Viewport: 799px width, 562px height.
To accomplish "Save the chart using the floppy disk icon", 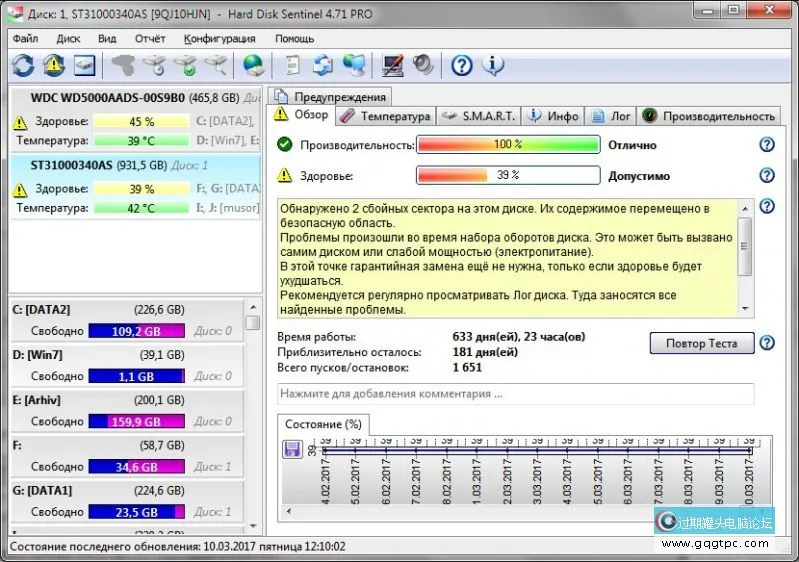I will [x=293, y=451].
